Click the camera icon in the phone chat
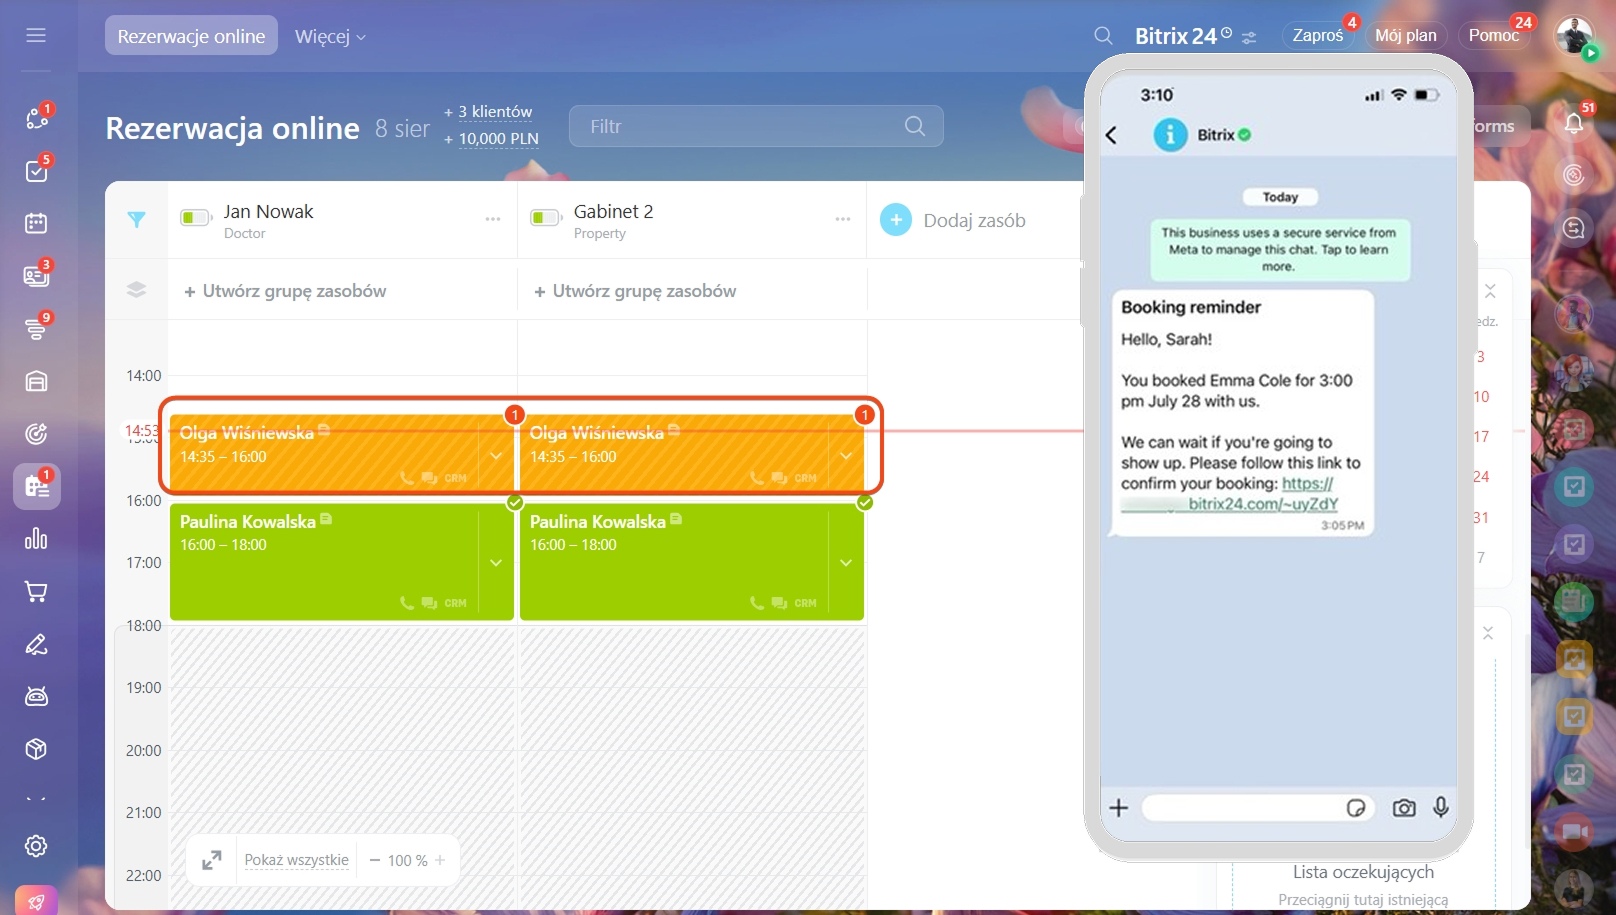The image size is (1616, 915). [x=1404, y=808]
